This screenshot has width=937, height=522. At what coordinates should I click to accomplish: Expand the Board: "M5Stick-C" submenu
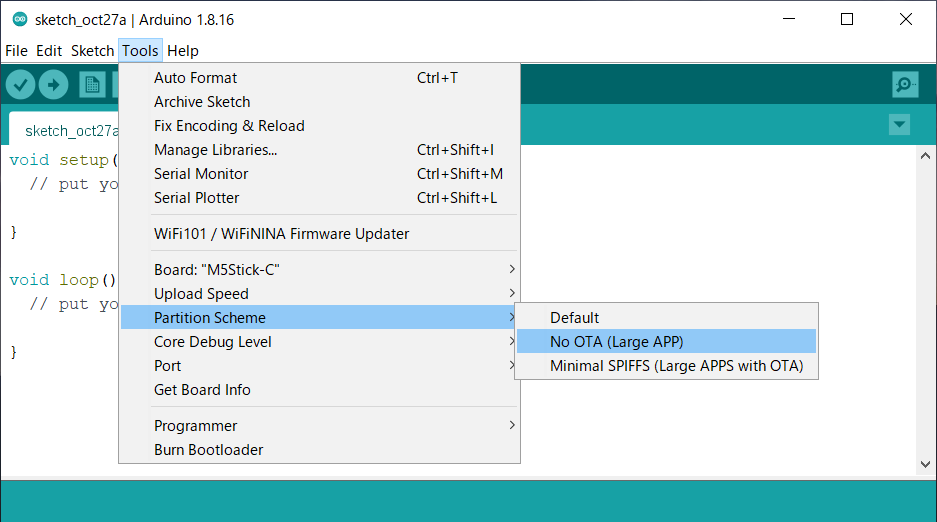320,269
